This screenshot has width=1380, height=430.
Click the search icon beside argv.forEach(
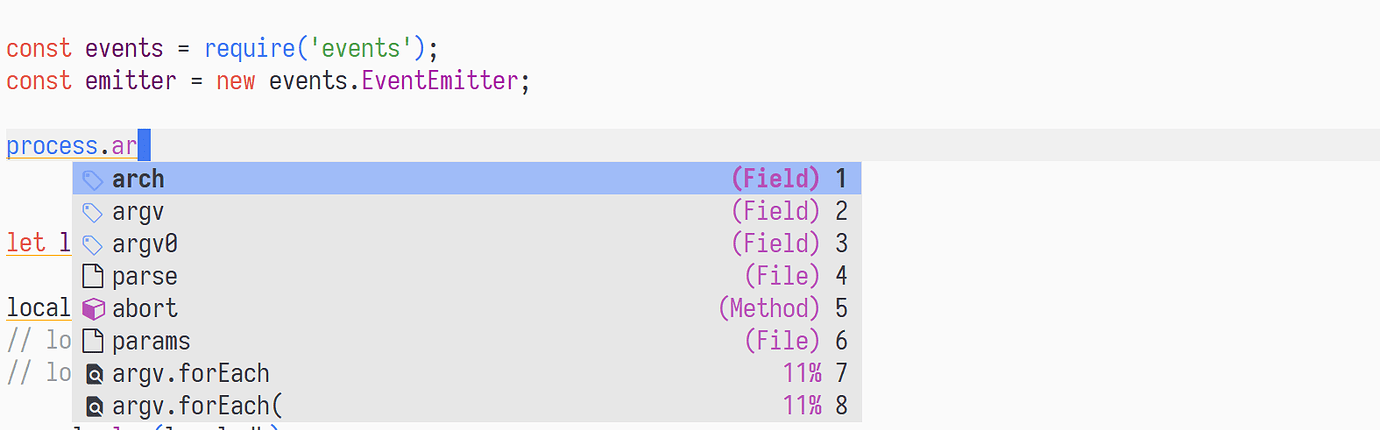[x=94, y=407]
